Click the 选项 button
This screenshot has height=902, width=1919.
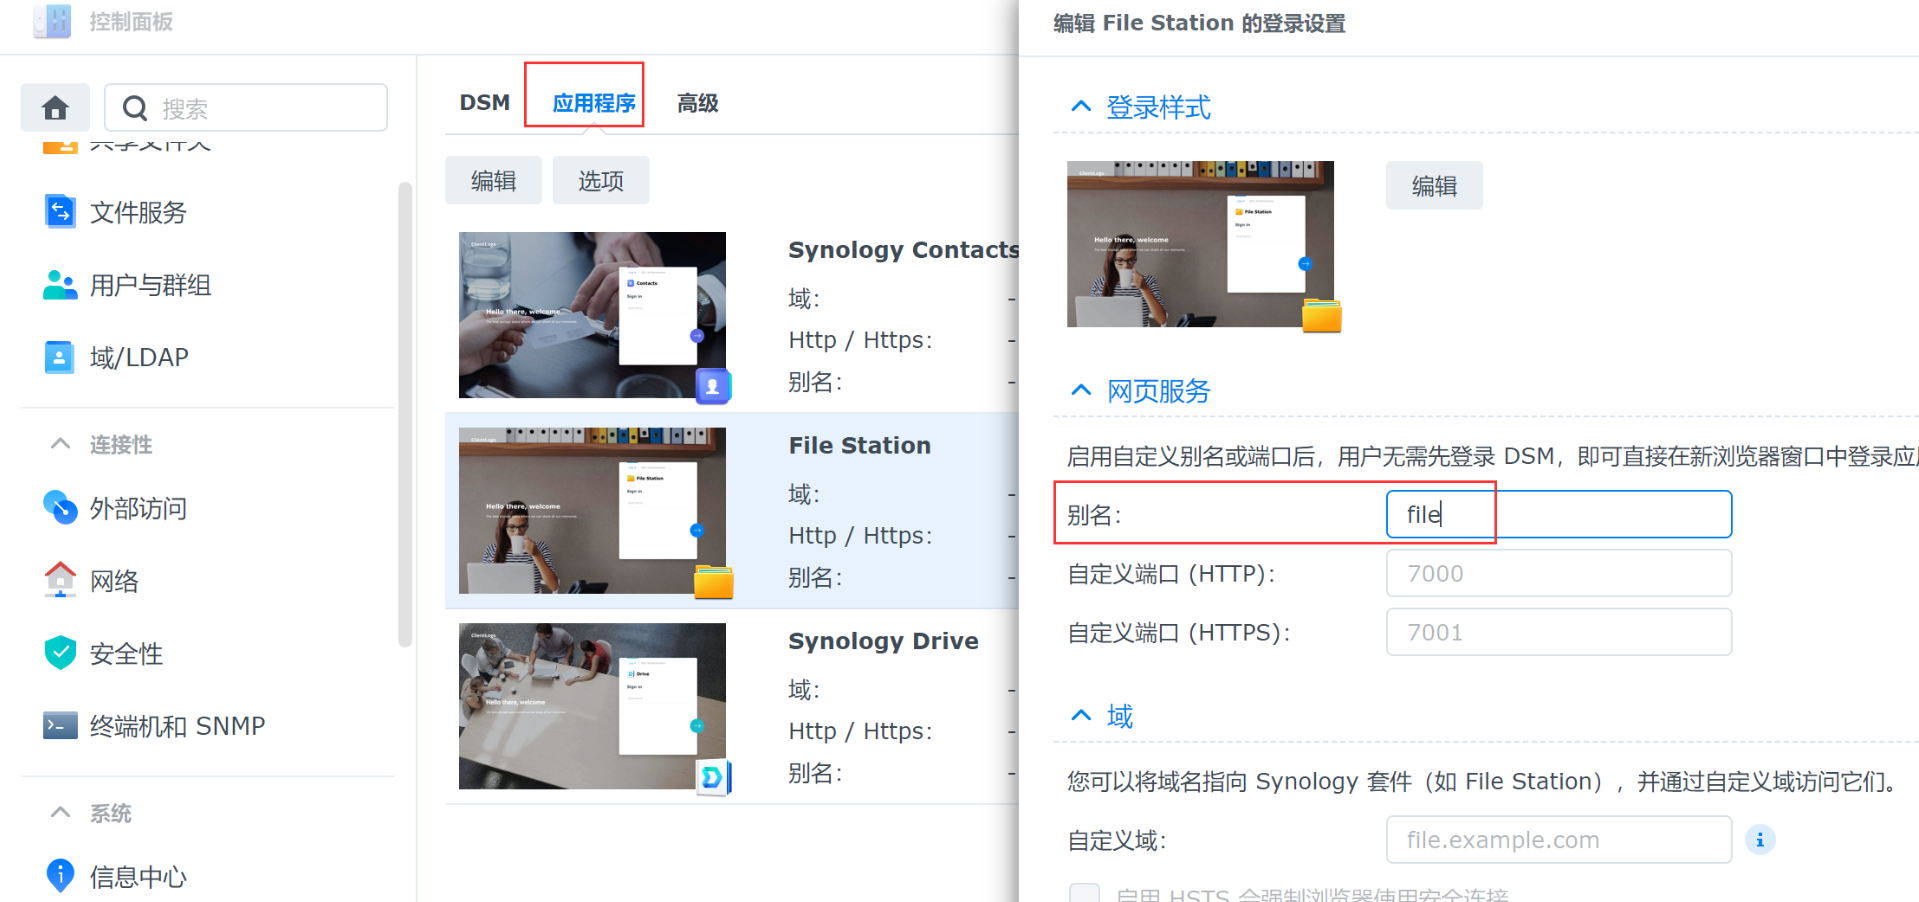pyautogui.click(x=601, y=180)
